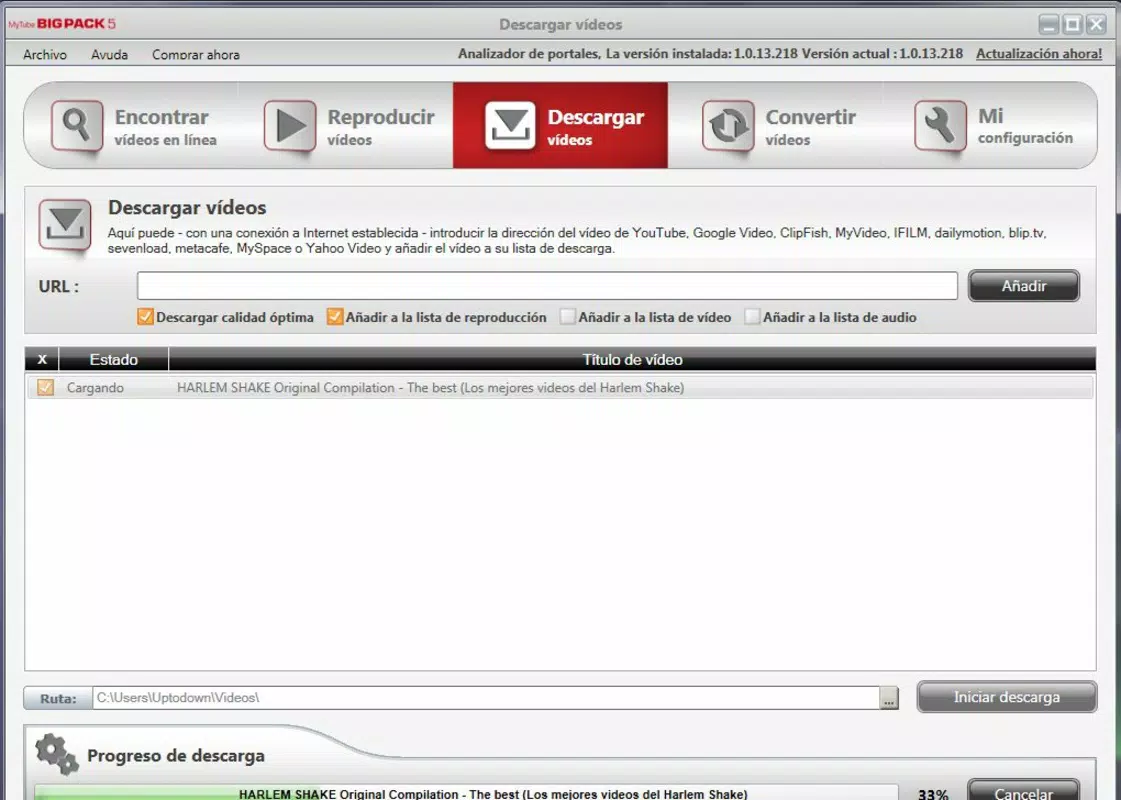Cancel the download with Cancelar button
Image resolution: width=1121 pixels, height=800 pixels.
(1024, 791)
